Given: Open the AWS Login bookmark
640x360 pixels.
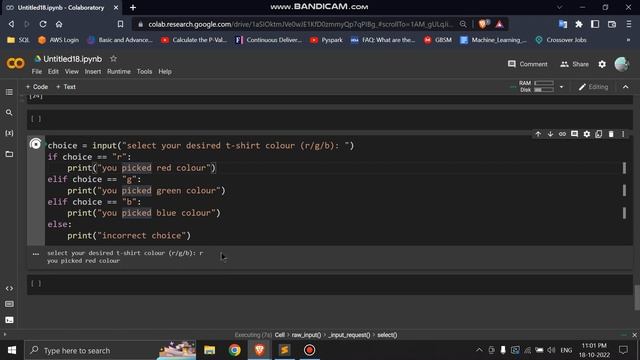Looking at the screenshot, I should 58,40.
